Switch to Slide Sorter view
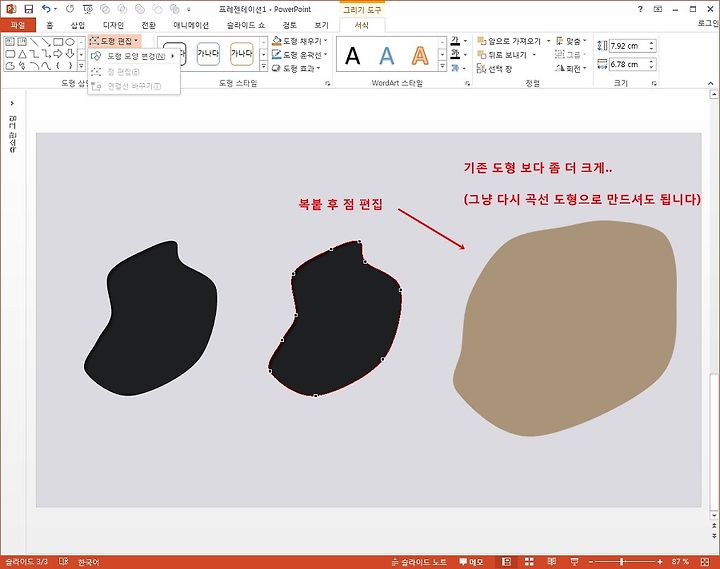This screenshot has width=720, height=569. coord(529,562)
